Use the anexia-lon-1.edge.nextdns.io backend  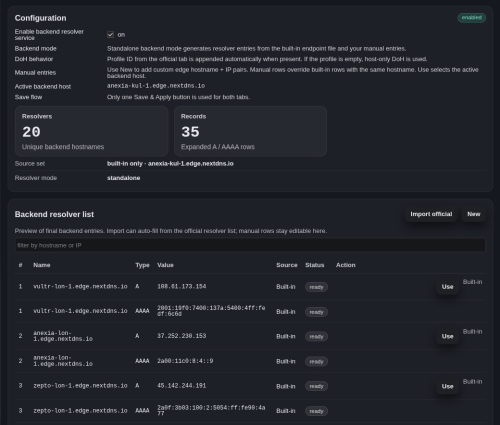(447, 336)
